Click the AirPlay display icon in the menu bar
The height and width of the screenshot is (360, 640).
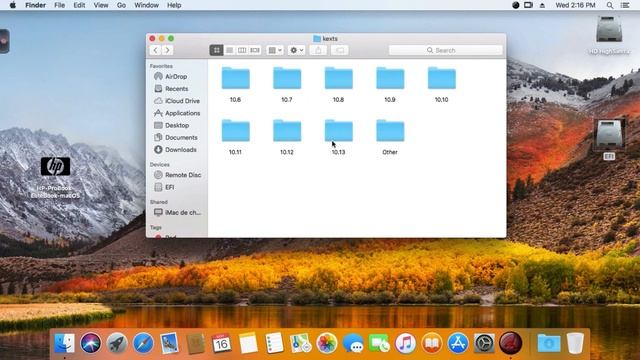point(528,5)
